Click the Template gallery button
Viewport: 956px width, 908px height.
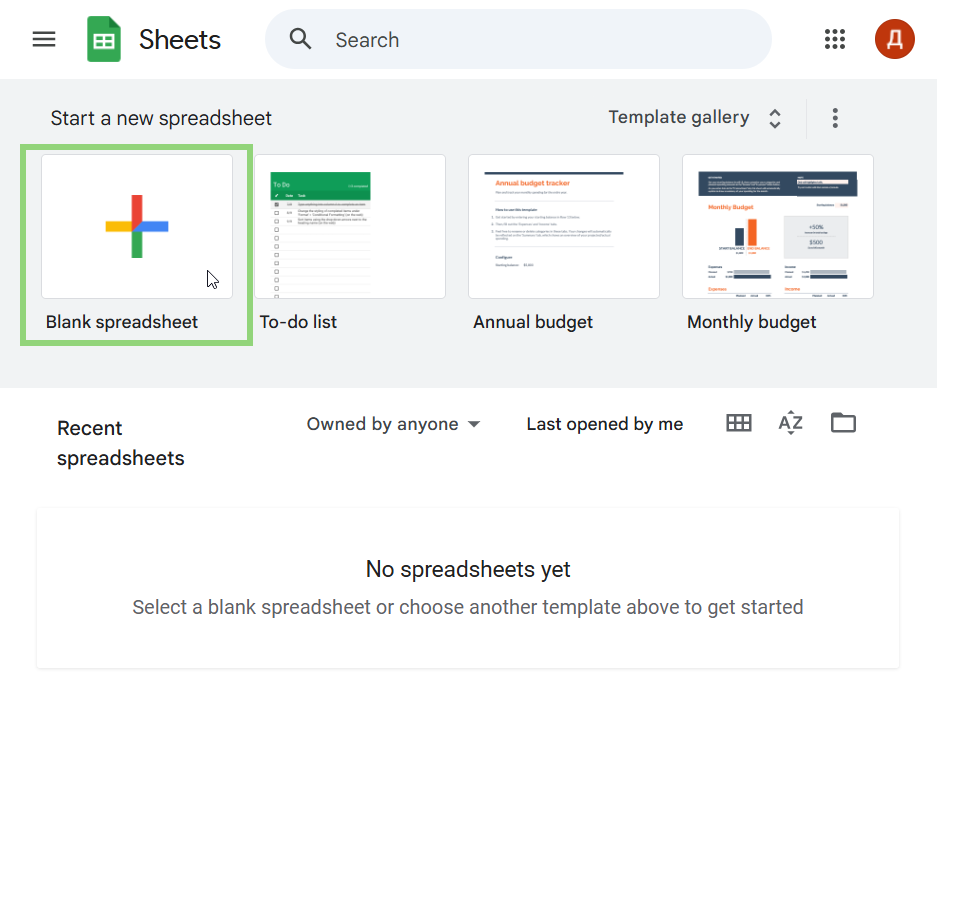pos(679,118)
